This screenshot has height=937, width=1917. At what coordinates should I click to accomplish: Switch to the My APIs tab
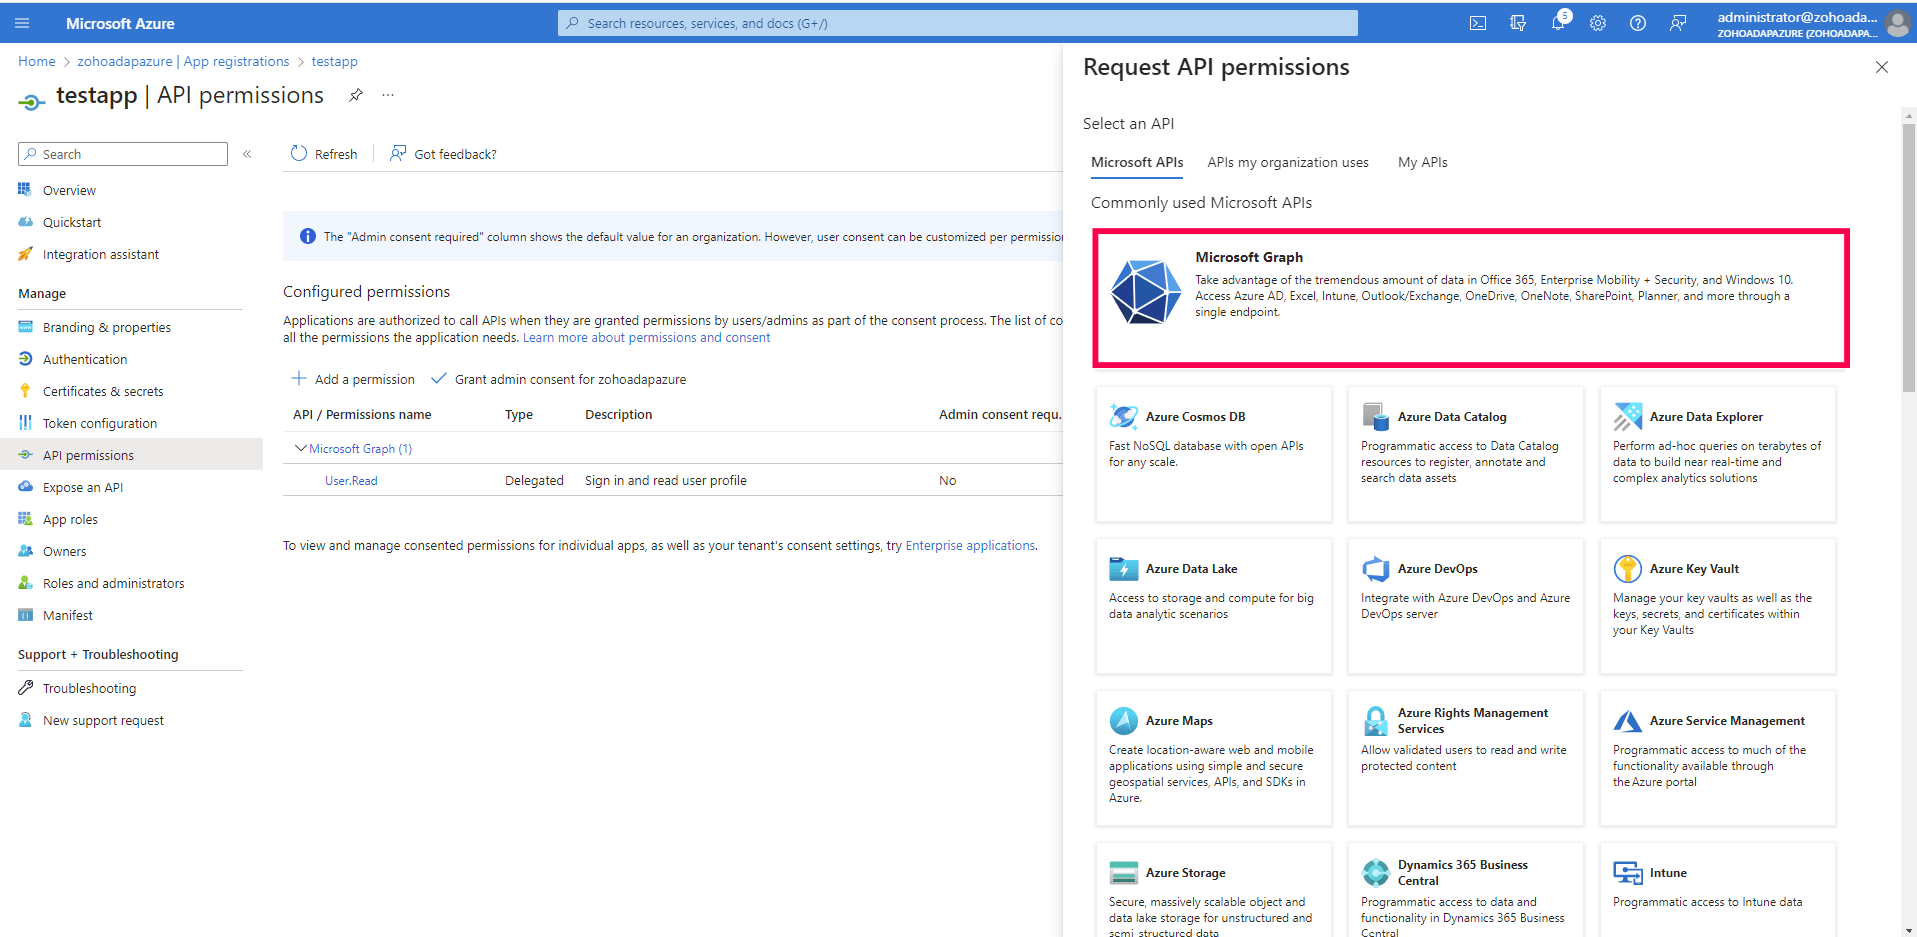(x=1422, y=162)
